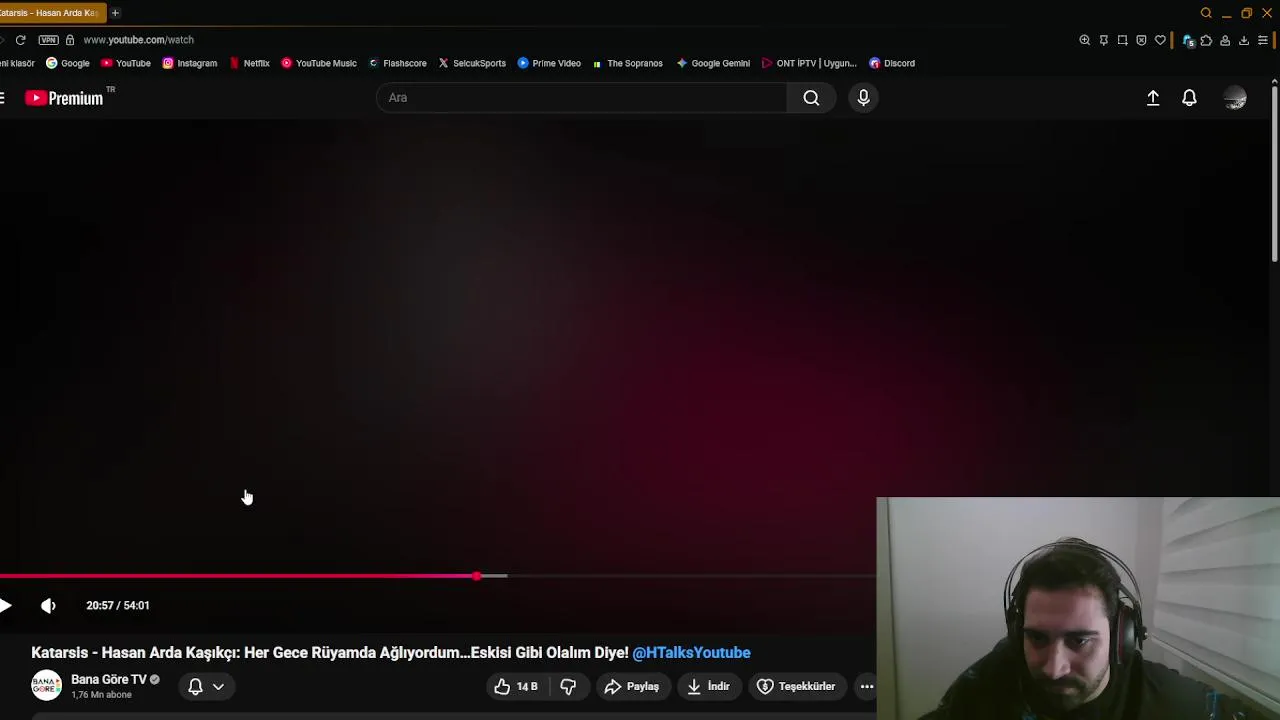Open the extensions puzzle piece icon
Screen dimensions: 1280x720
tap(1206, 40)
